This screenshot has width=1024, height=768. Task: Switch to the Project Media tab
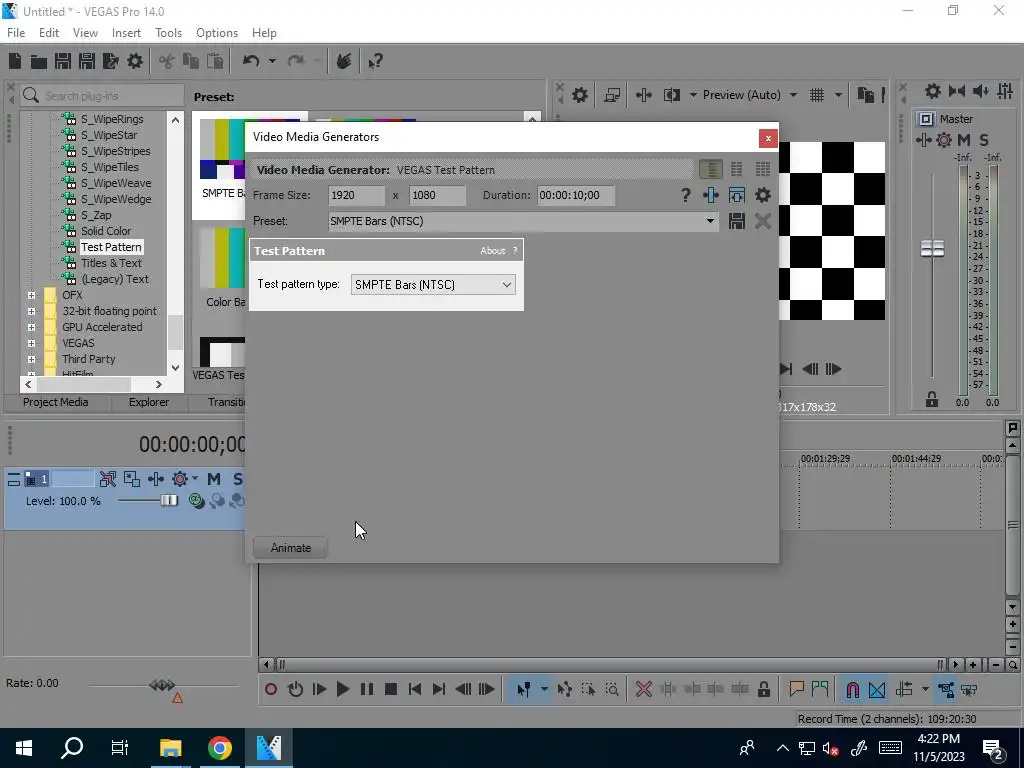pos(56,402)
